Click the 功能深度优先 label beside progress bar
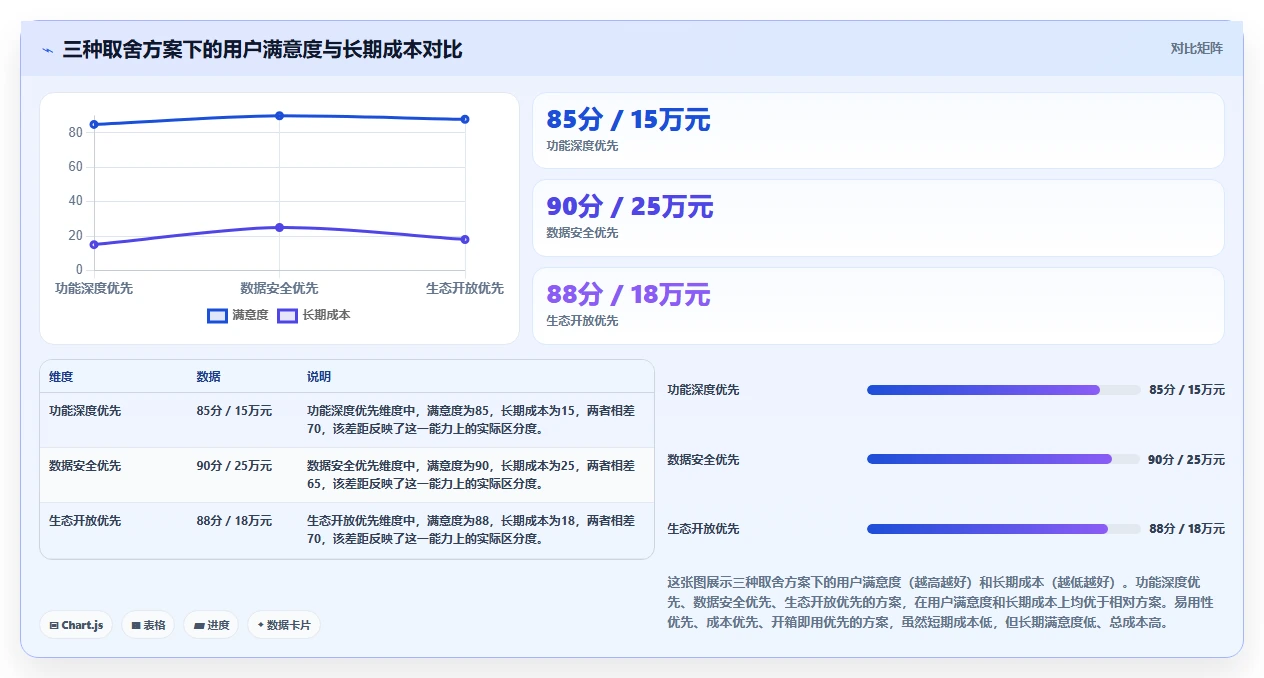The width and height of the screenshot is (1264, 678). 703,390
